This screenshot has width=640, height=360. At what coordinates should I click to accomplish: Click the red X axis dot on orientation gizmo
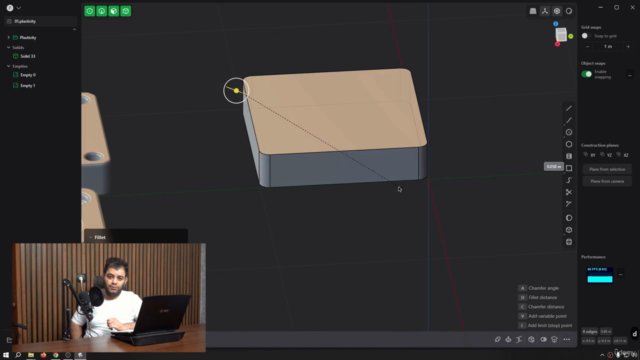coord(557,44)
